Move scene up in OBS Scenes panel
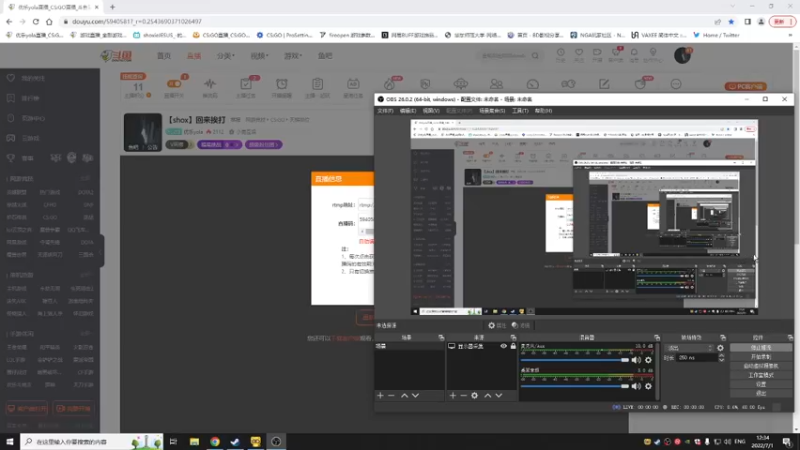The height and width of the screenshot is (450, 800). 404,395
